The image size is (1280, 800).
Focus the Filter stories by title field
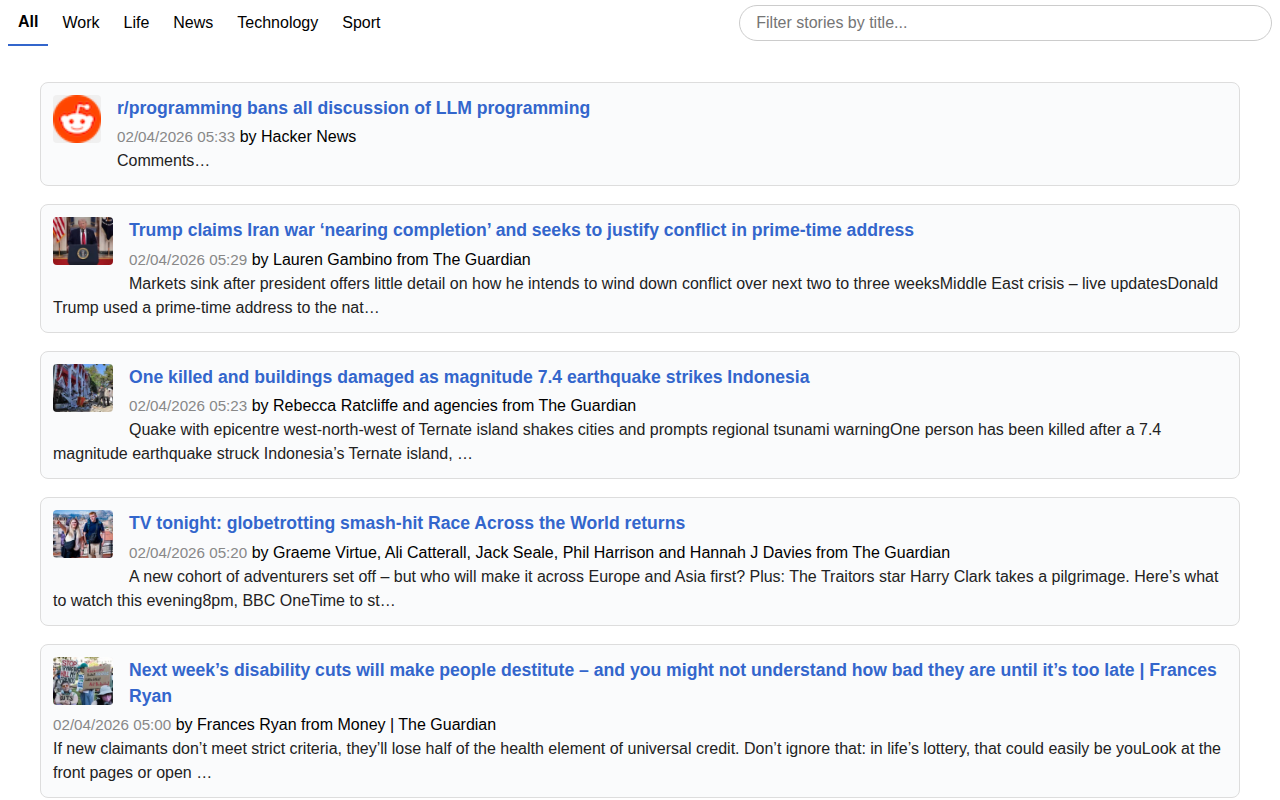(1004, 23)
